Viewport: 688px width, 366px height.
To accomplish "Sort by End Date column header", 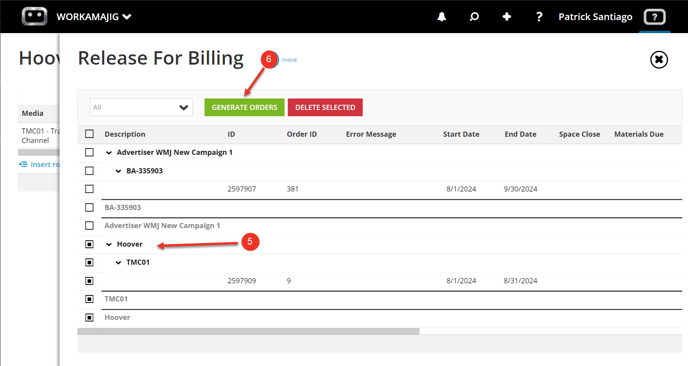I will click(520, 134).
